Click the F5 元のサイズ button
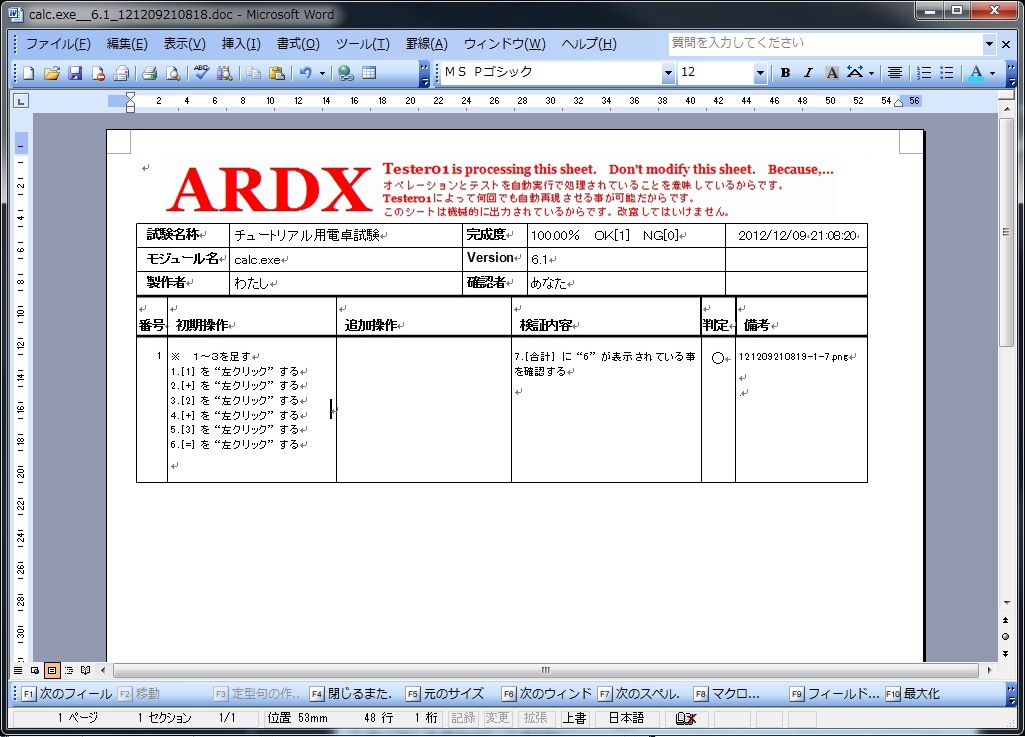The height and width of the screenshot is (737, 1025). (445, 693)
